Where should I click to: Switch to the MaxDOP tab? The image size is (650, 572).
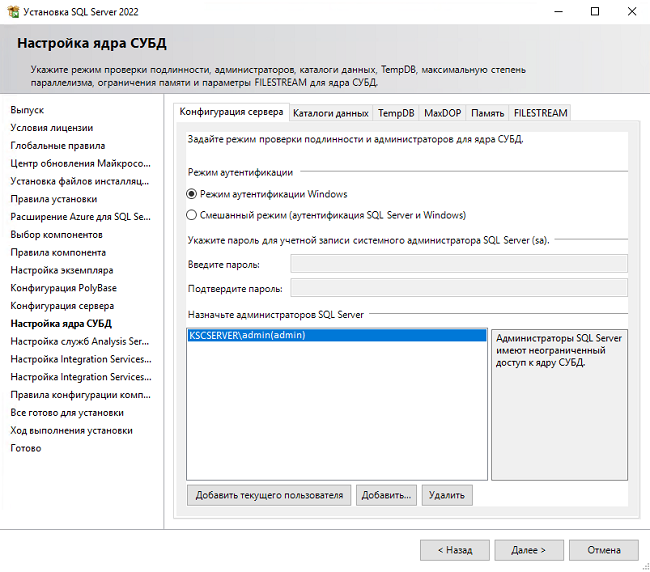442,113
